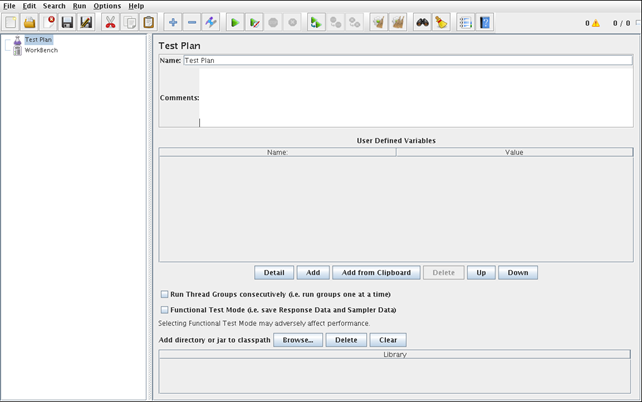Image resolution: width=642 pixels, height=402 pixels.
Task: Click the Expand All plus icon
Action: [x=173, y=22]
